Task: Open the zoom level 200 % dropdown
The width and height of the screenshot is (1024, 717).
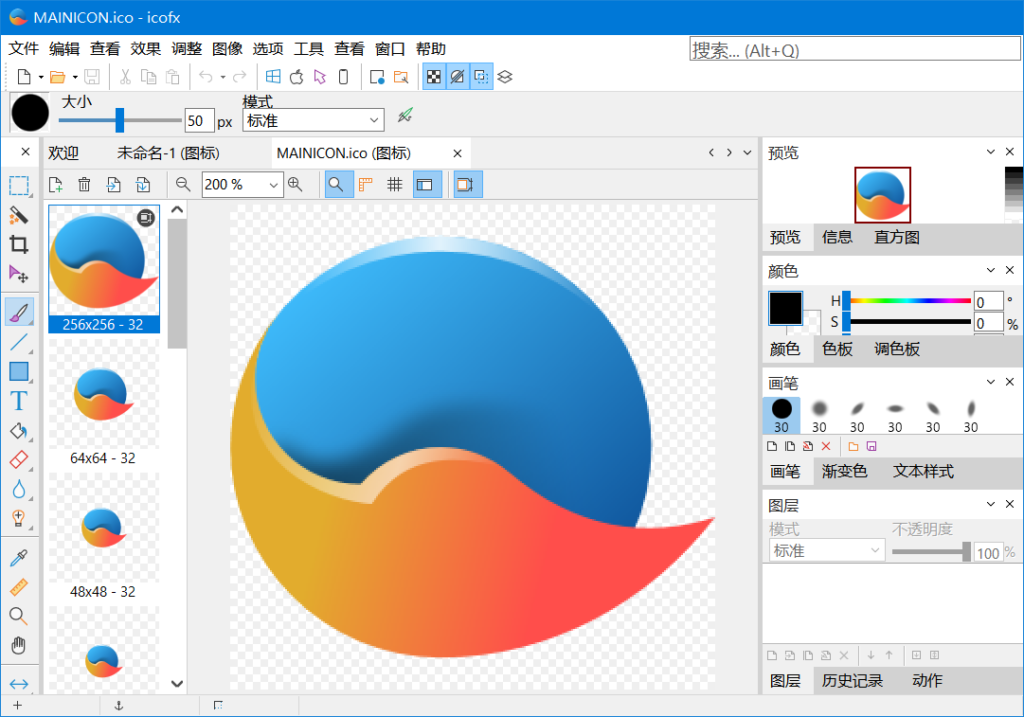Action: point(274,185)
